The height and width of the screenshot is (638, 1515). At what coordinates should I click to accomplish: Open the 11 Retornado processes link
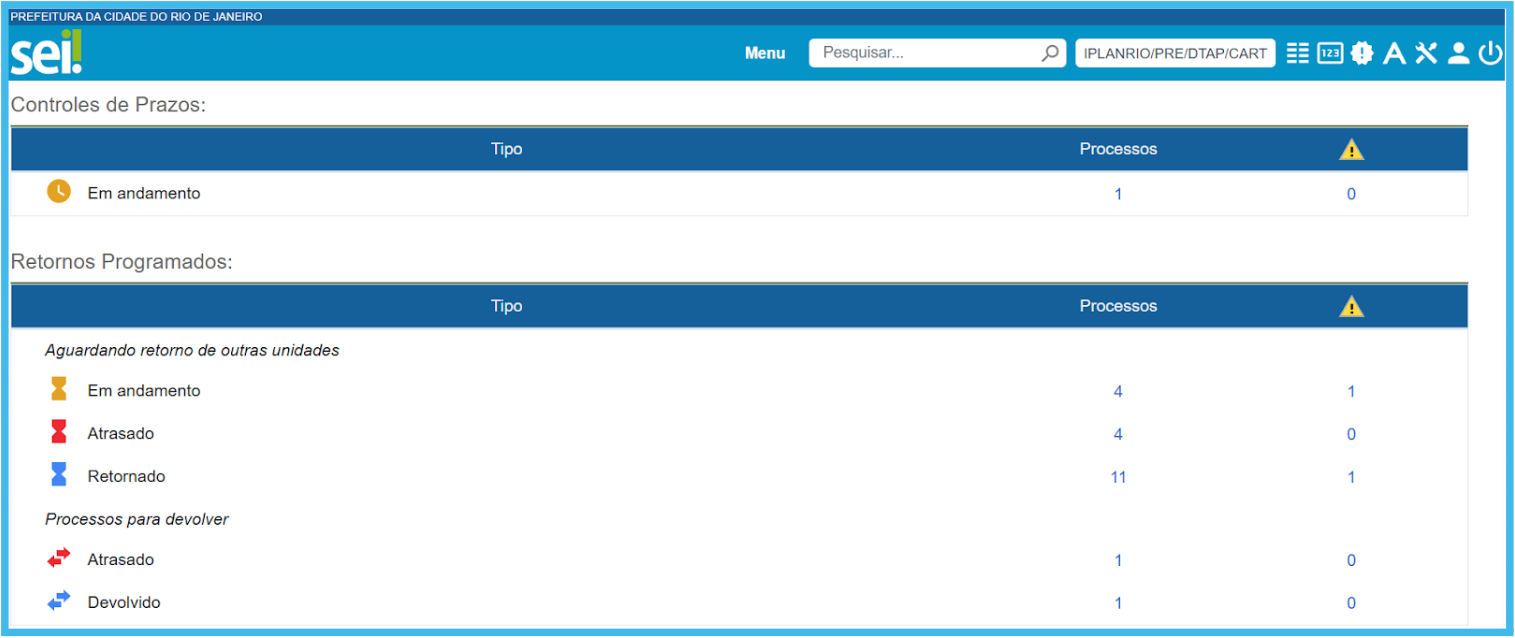coord(1118,478)
